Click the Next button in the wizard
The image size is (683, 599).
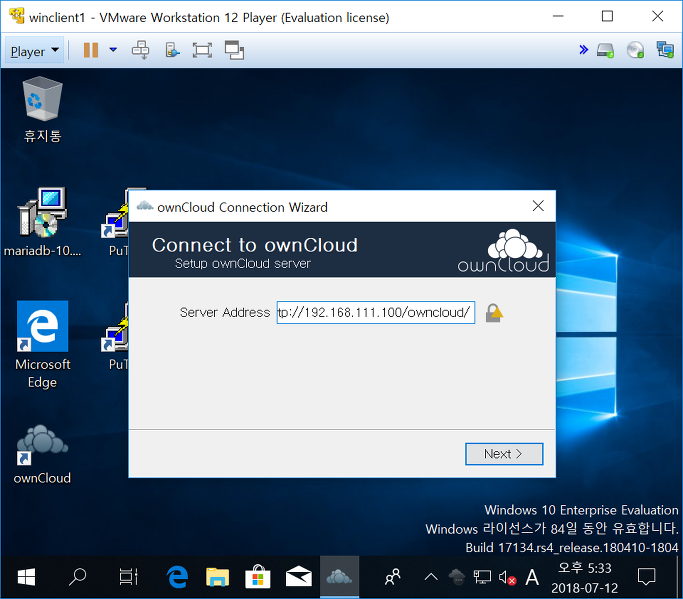tap(504, 454)
